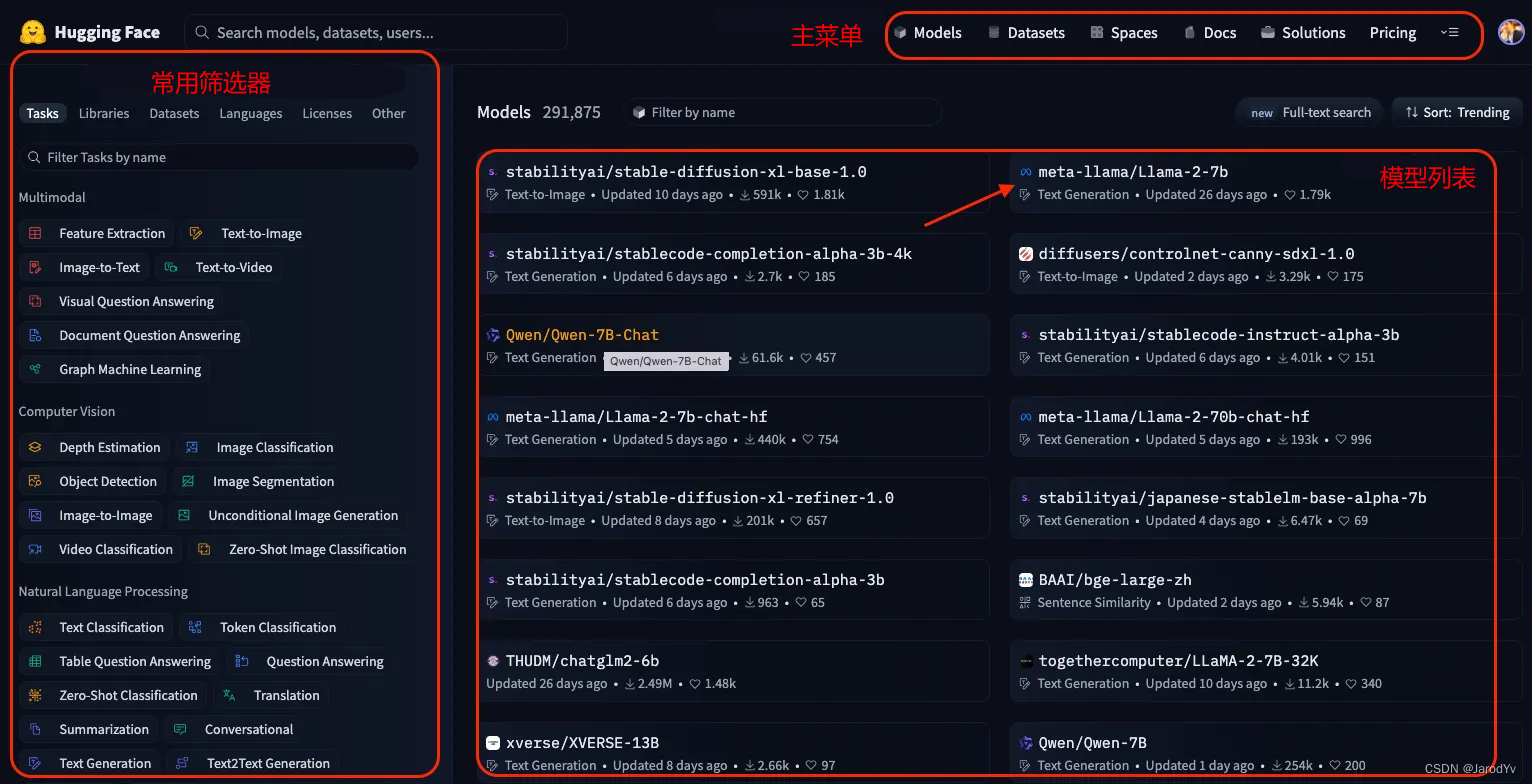Open Solutions in the main menu
The height and width of the screenshot is (784, 1532).
[x=1303, y=33]
